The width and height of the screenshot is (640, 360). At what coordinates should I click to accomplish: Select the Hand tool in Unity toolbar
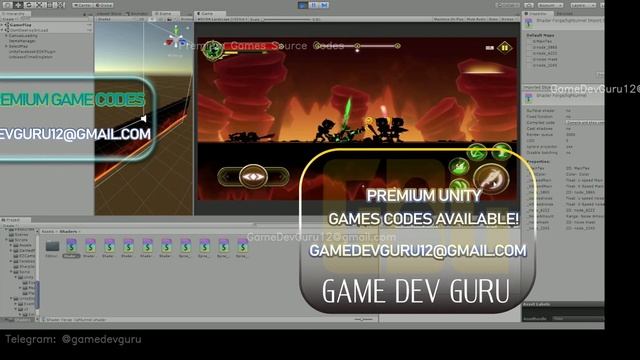tap(8, 5)
